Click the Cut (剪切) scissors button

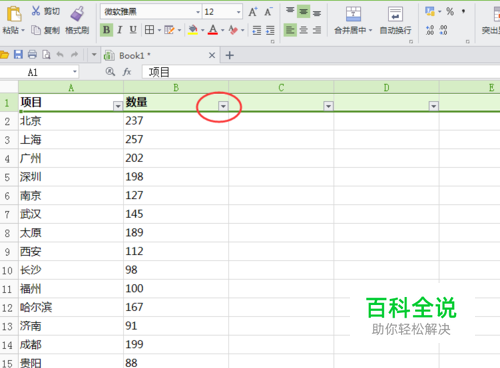(x=45, y=11)
